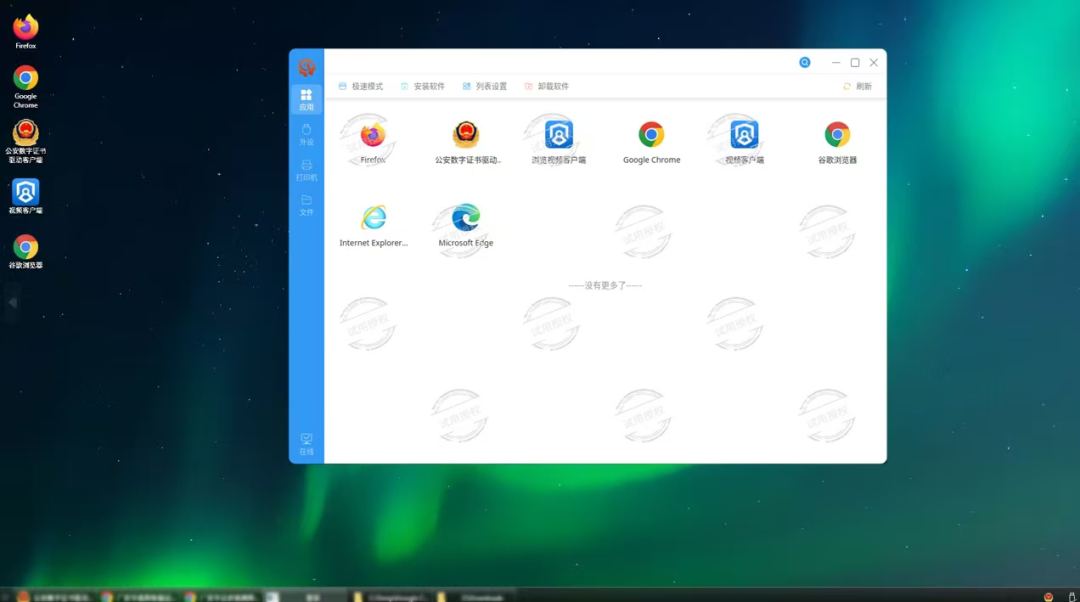This screenshot has height=602, width=1080.
Task: Switch to 外设 sidebar tab
Action: tap(306, 134)
